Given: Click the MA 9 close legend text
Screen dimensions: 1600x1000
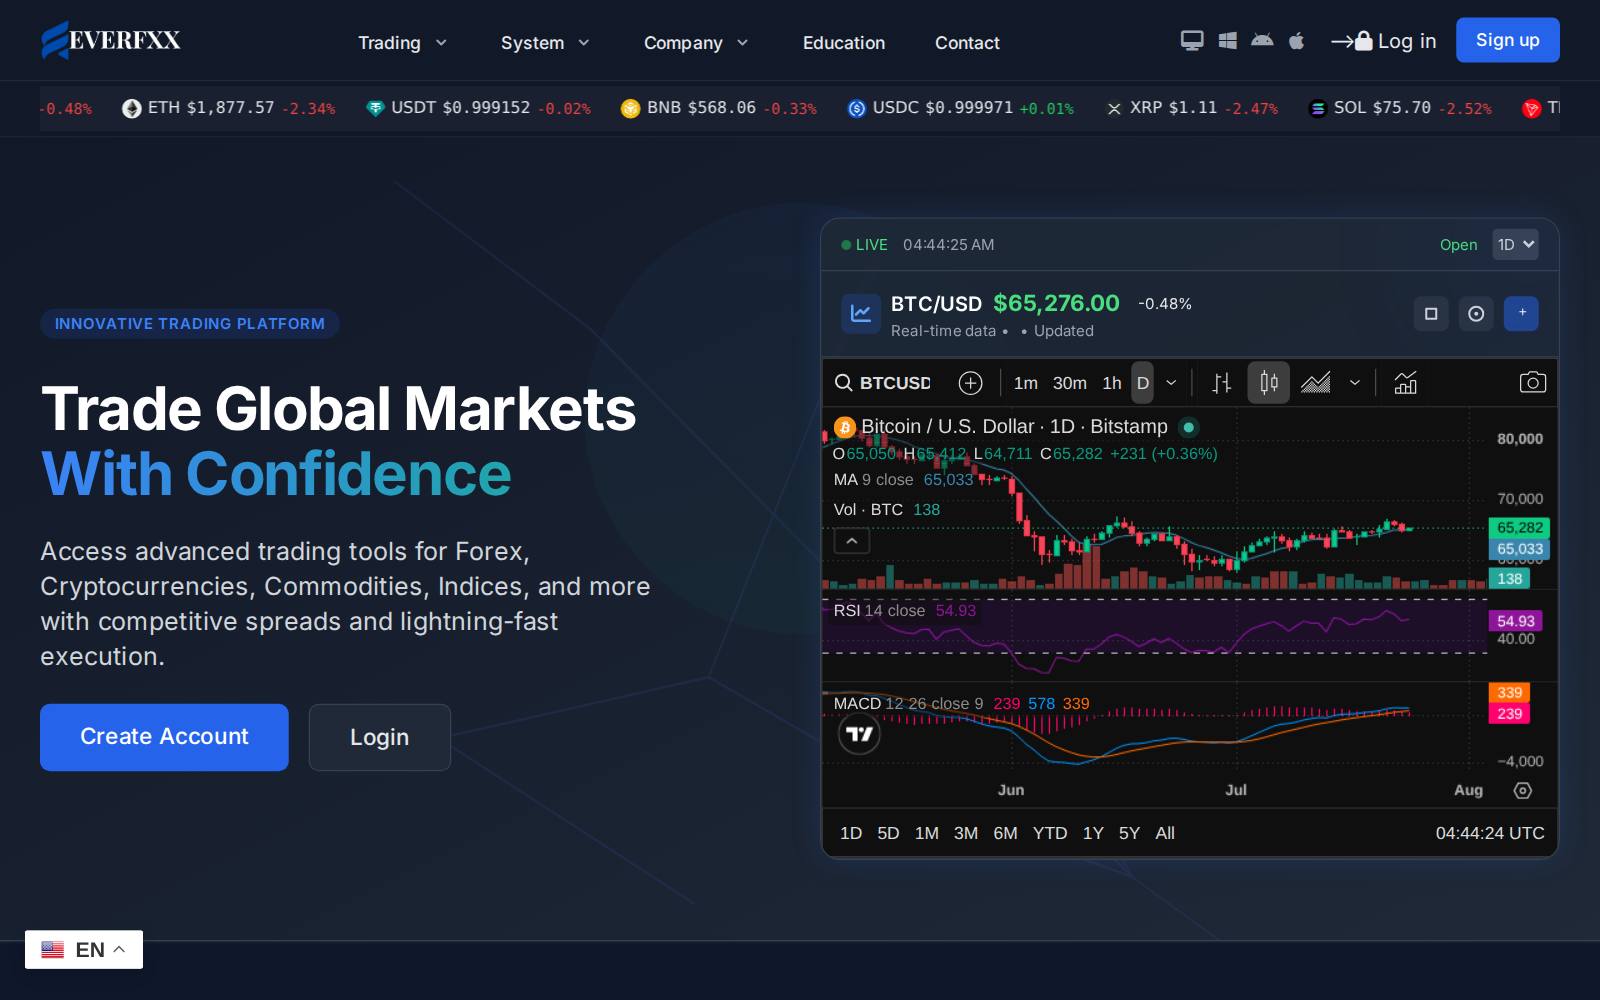Looking at the screenshot, I should coord(873,480).
